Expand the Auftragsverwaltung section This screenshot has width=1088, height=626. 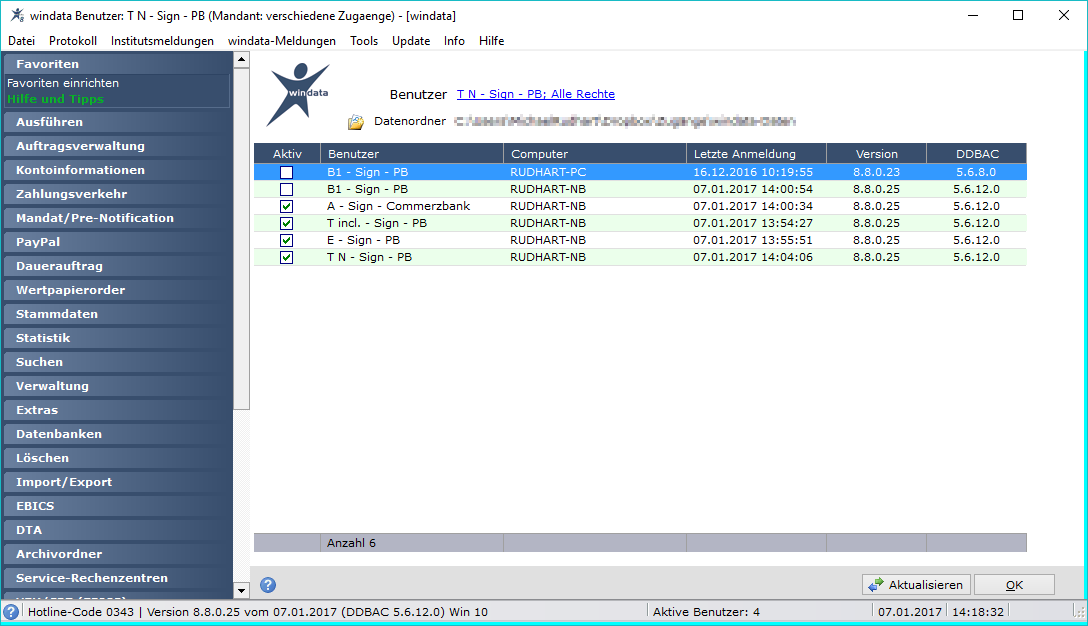coord(118,146)
